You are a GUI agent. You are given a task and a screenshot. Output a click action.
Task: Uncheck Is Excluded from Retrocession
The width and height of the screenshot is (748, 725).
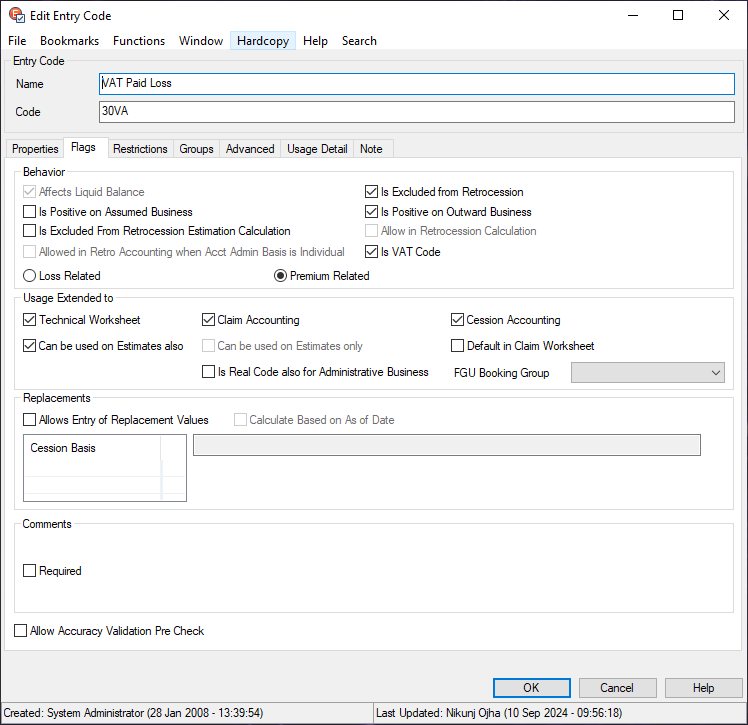371,192
